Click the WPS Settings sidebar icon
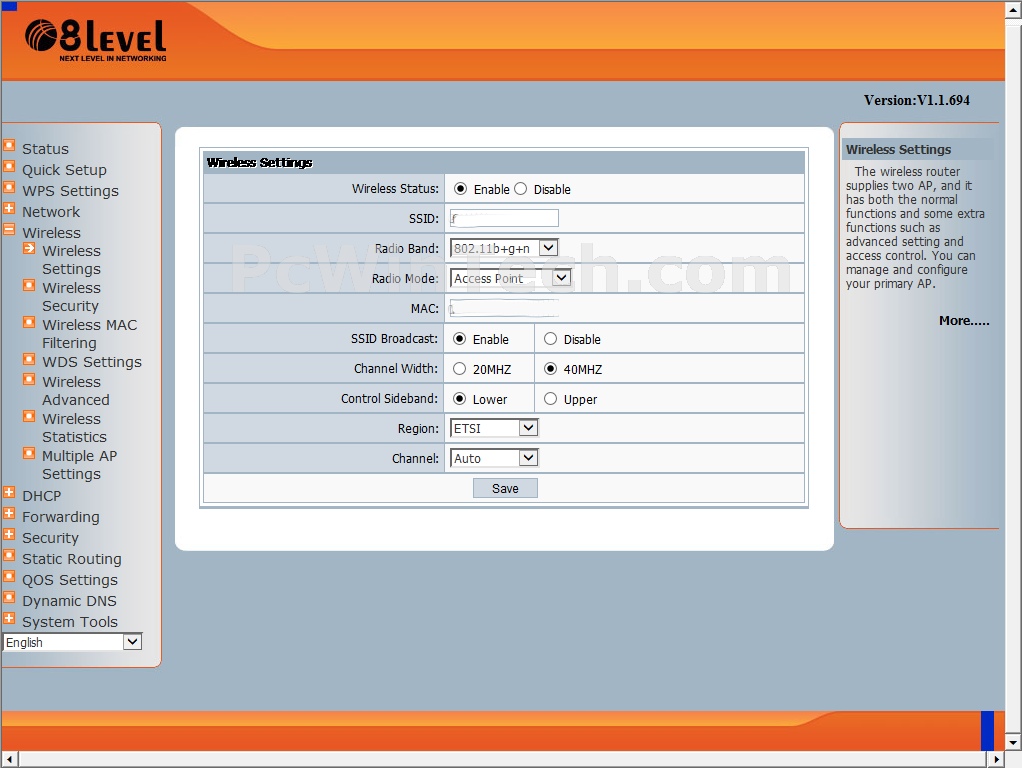This screenshot has height=768, width=1022. click(9, 188)
